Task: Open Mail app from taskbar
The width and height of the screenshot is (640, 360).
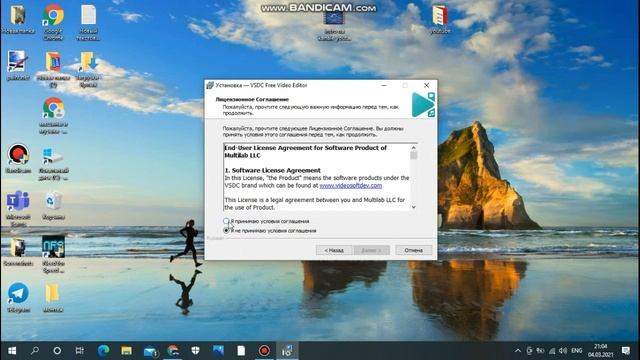Action: click(150, 351)
